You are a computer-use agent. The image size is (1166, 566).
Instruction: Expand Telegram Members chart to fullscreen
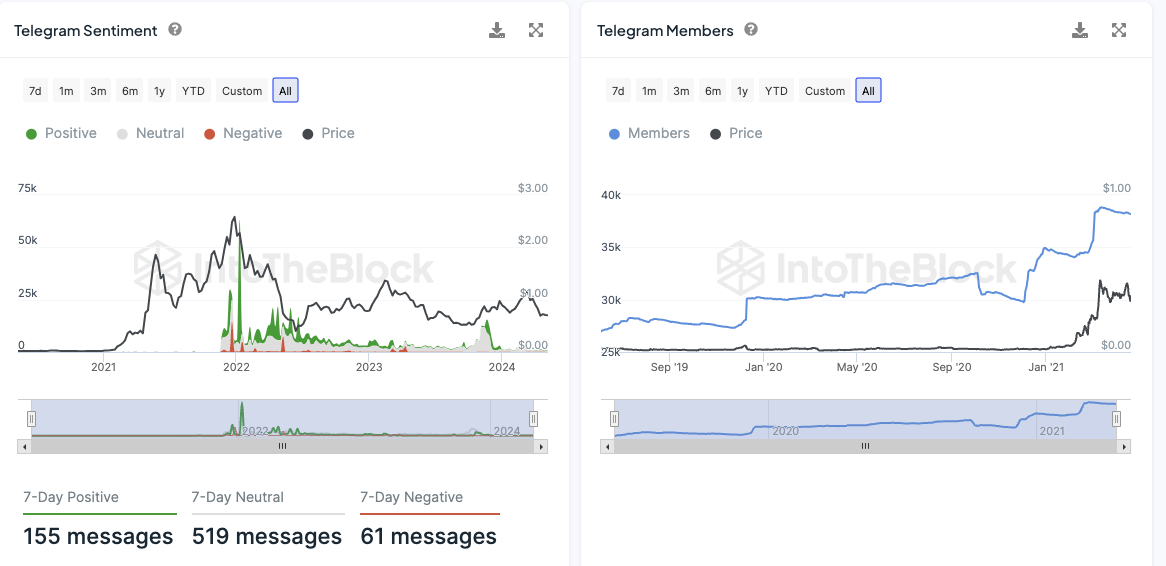click(x=1119, y=30)
